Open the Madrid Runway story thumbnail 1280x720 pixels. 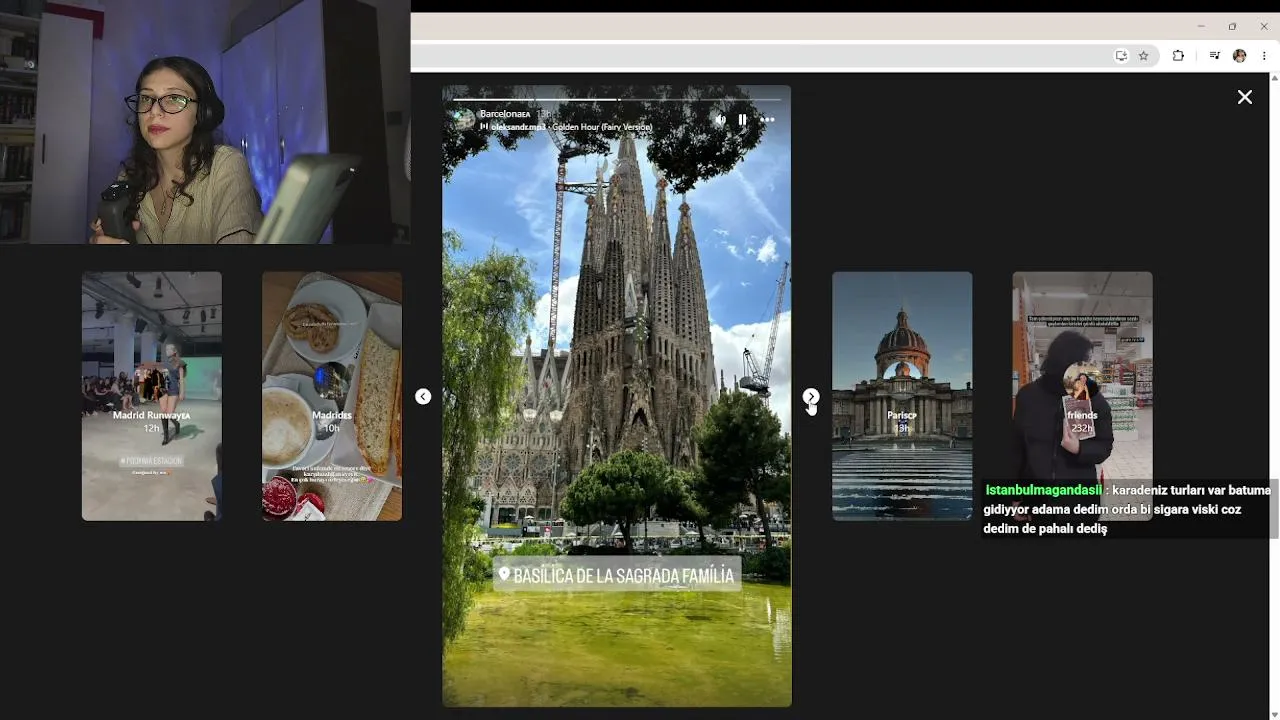(x=152, y=396)
